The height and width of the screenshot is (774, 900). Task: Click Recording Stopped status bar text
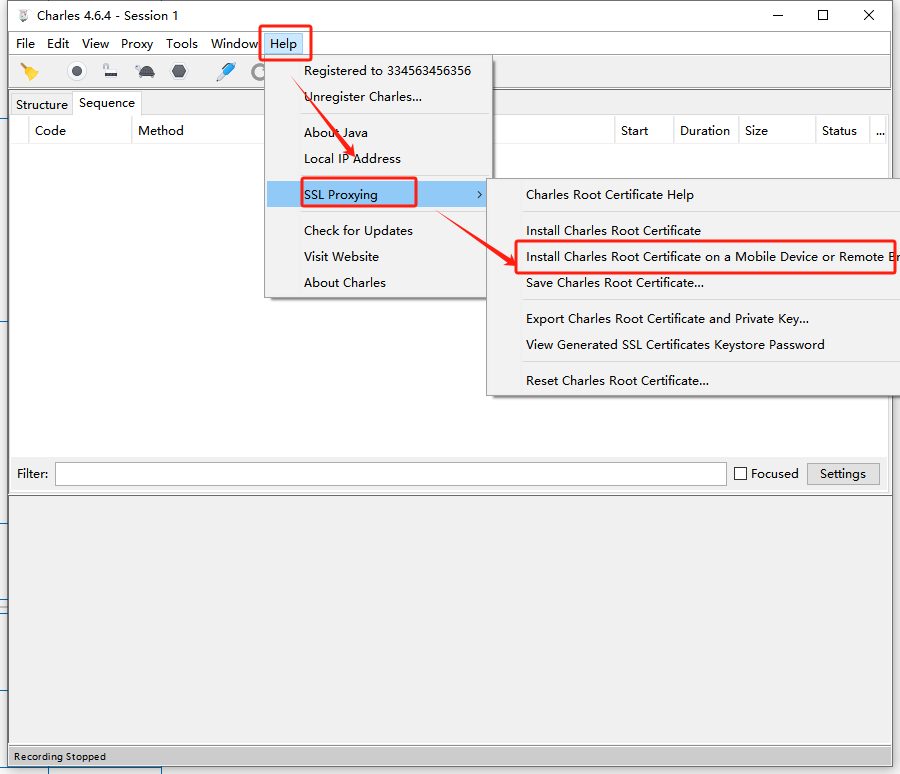60,757
